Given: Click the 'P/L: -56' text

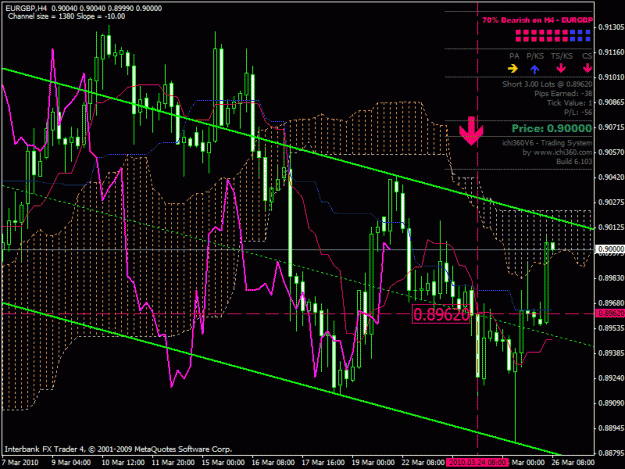Looking at the screenshot, I should click(578, 112).
